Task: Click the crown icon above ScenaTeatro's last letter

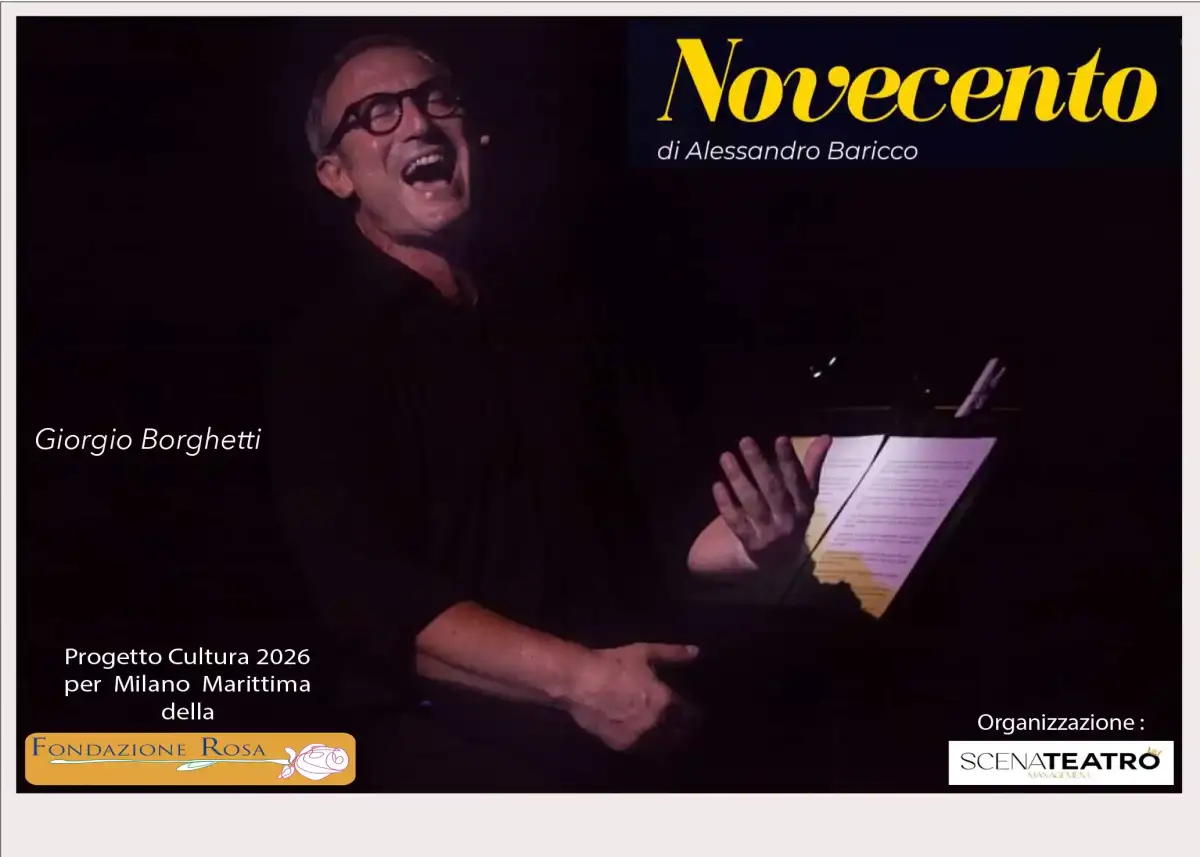Action: point(1153,750)
